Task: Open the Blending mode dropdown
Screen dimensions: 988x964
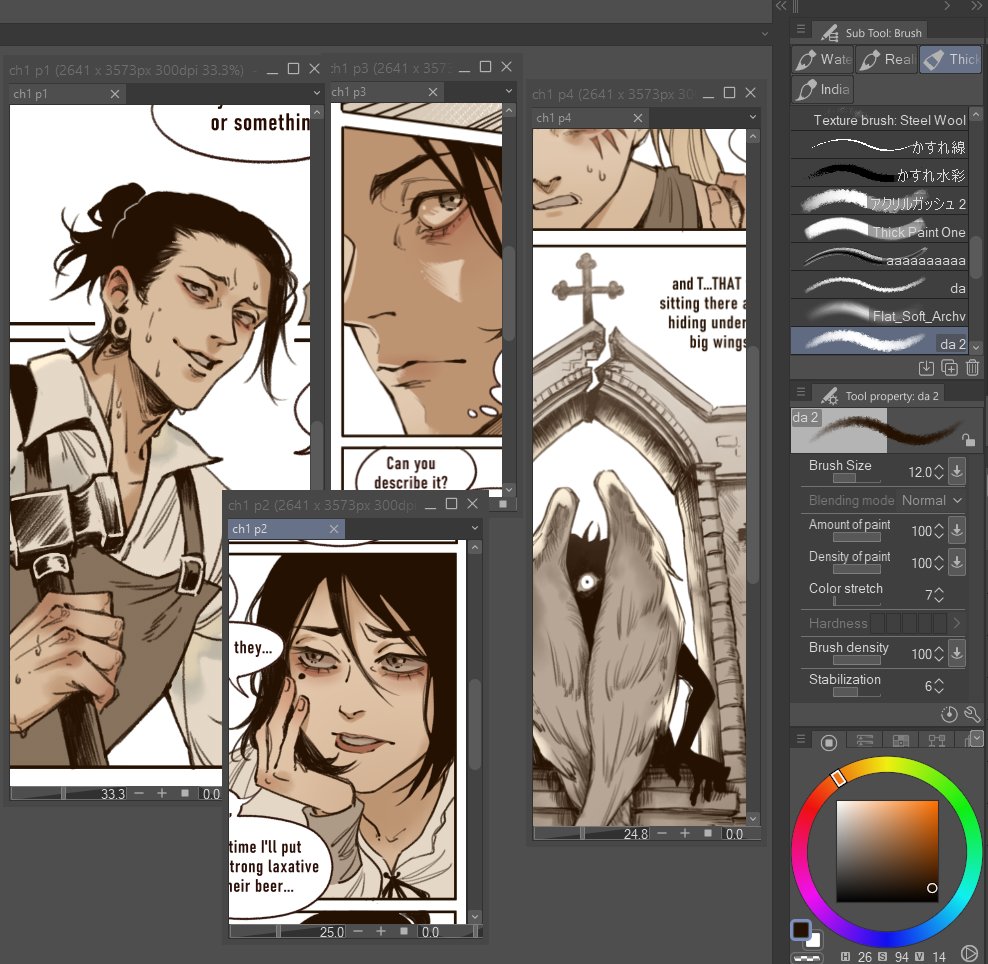Action: coord(931,500)
